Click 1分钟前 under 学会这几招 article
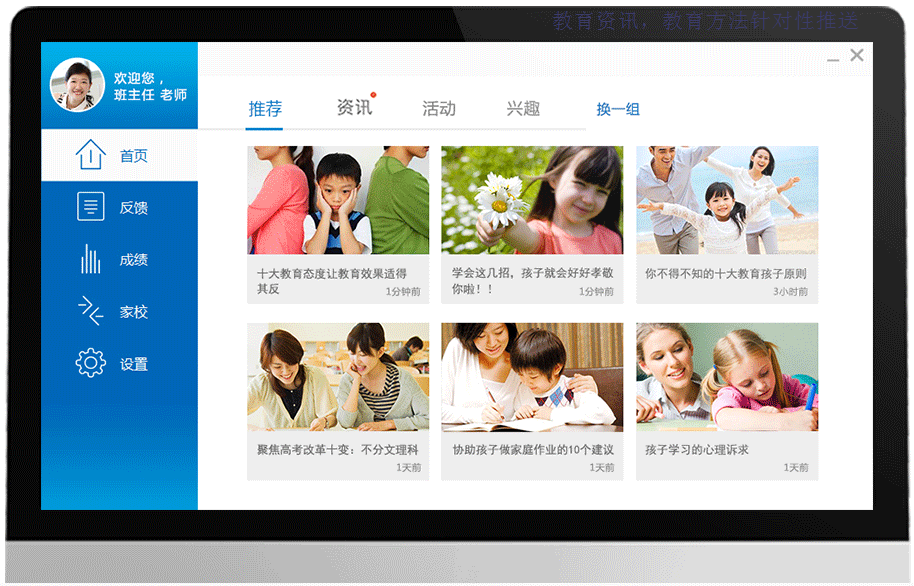Viewport: 914px width, 586px height. pyautogui.click(x=596, y=291)
